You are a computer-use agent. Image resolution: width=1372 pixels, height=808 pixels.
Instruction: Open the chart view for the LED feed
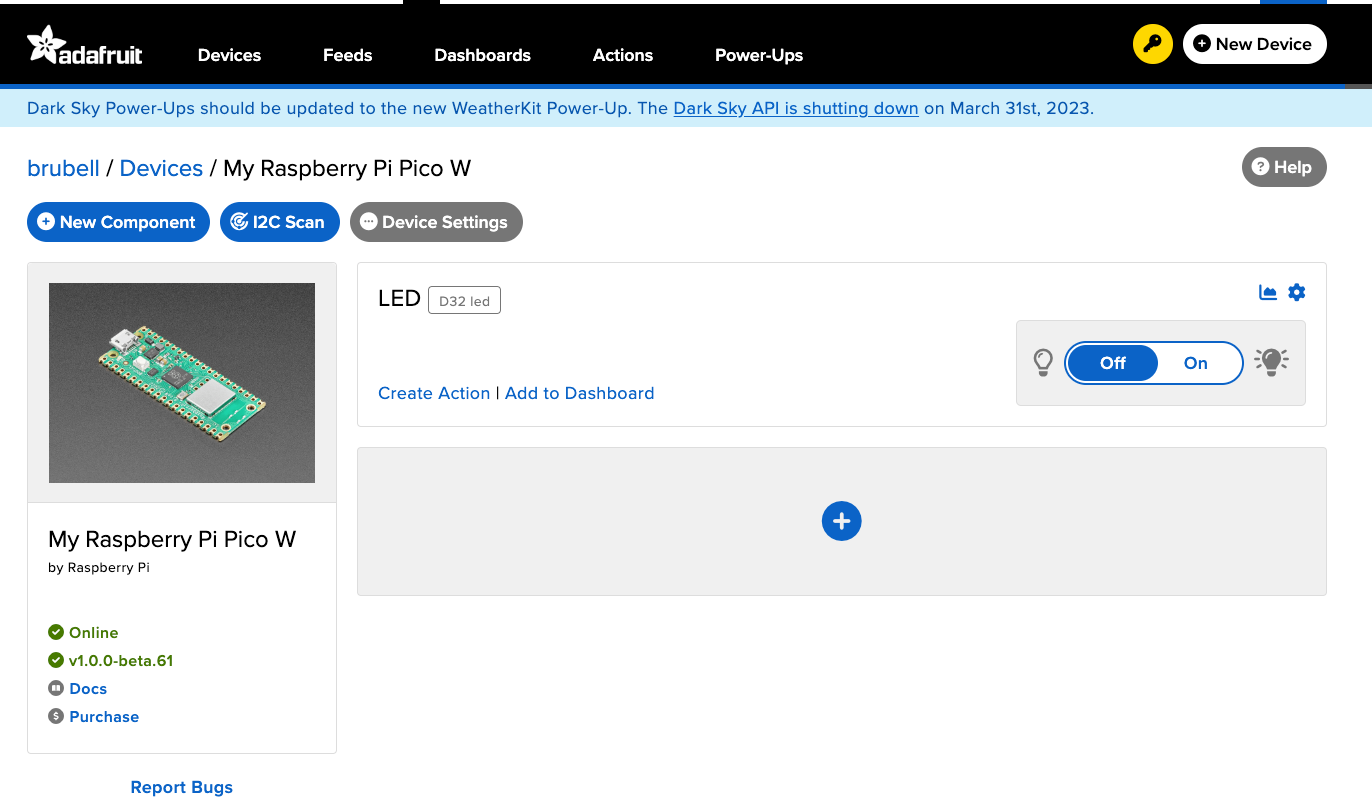(1267, 292)
